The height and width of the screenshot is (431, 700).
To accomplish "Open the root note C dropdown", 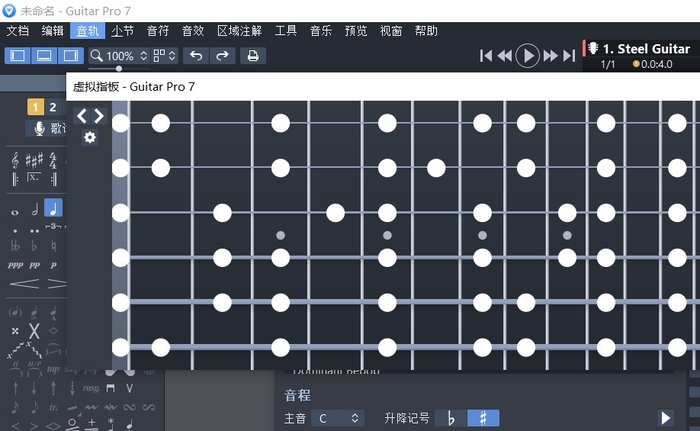I will tap(336, 418).
